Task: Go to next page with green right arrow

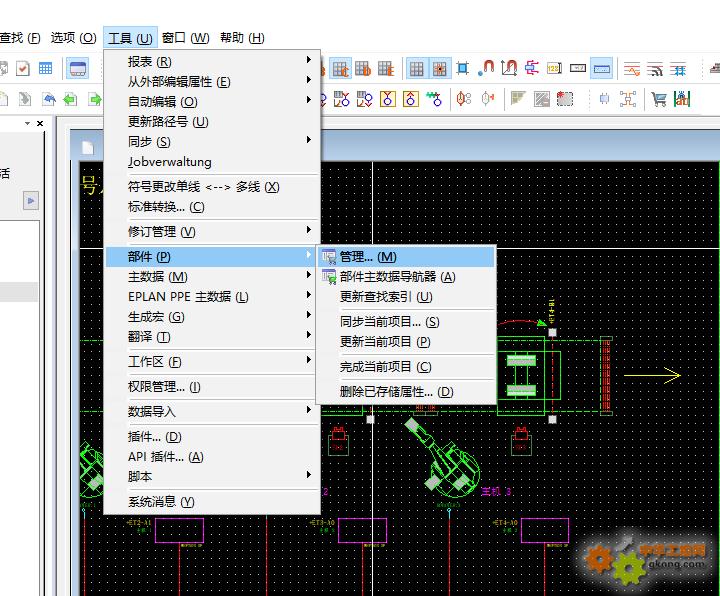Action: pyautogui.click(x=94, y=99)
